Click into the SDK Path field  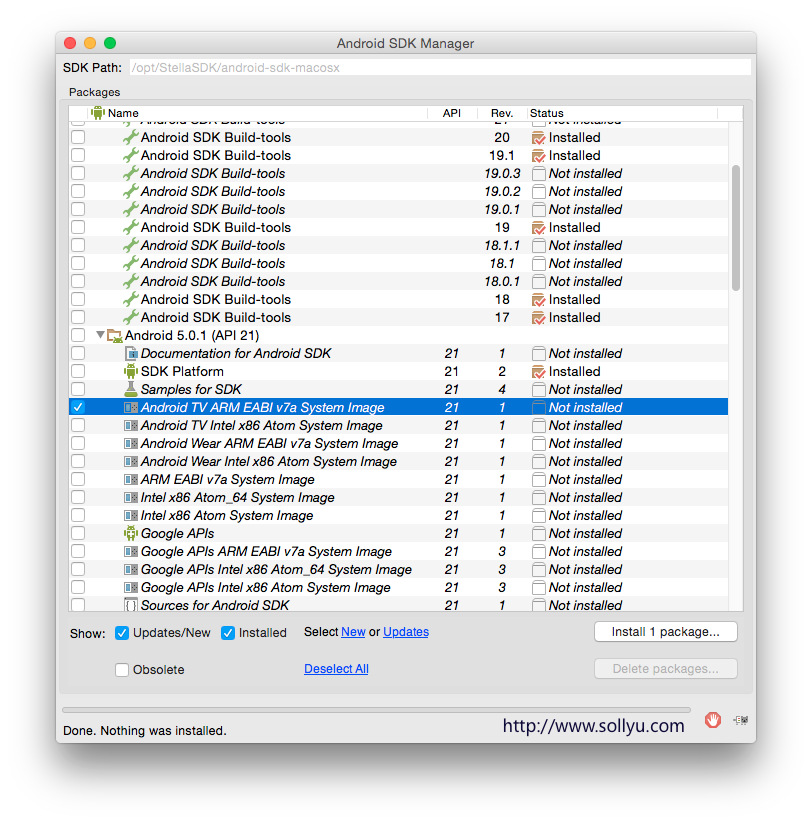click(x=440, y=67)
